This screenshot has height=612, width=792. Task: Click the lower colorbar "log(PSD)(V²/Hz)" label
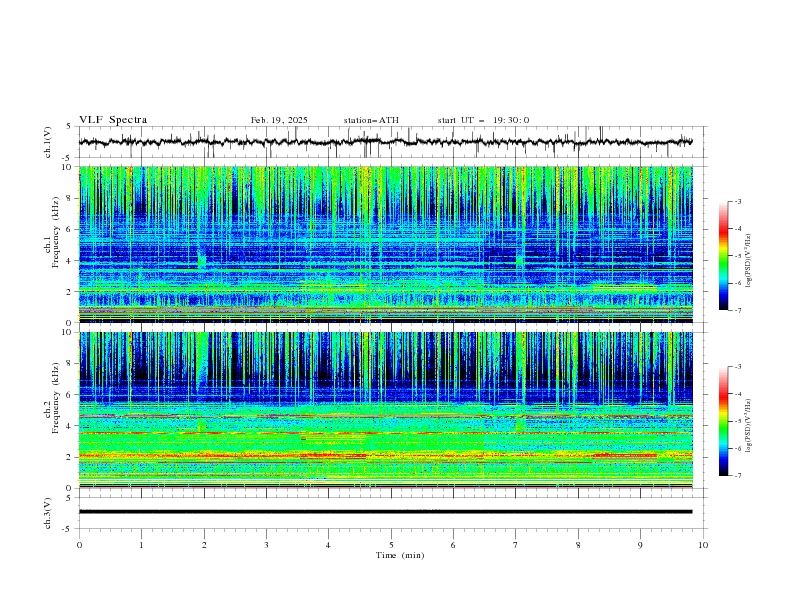pos(748,425)
